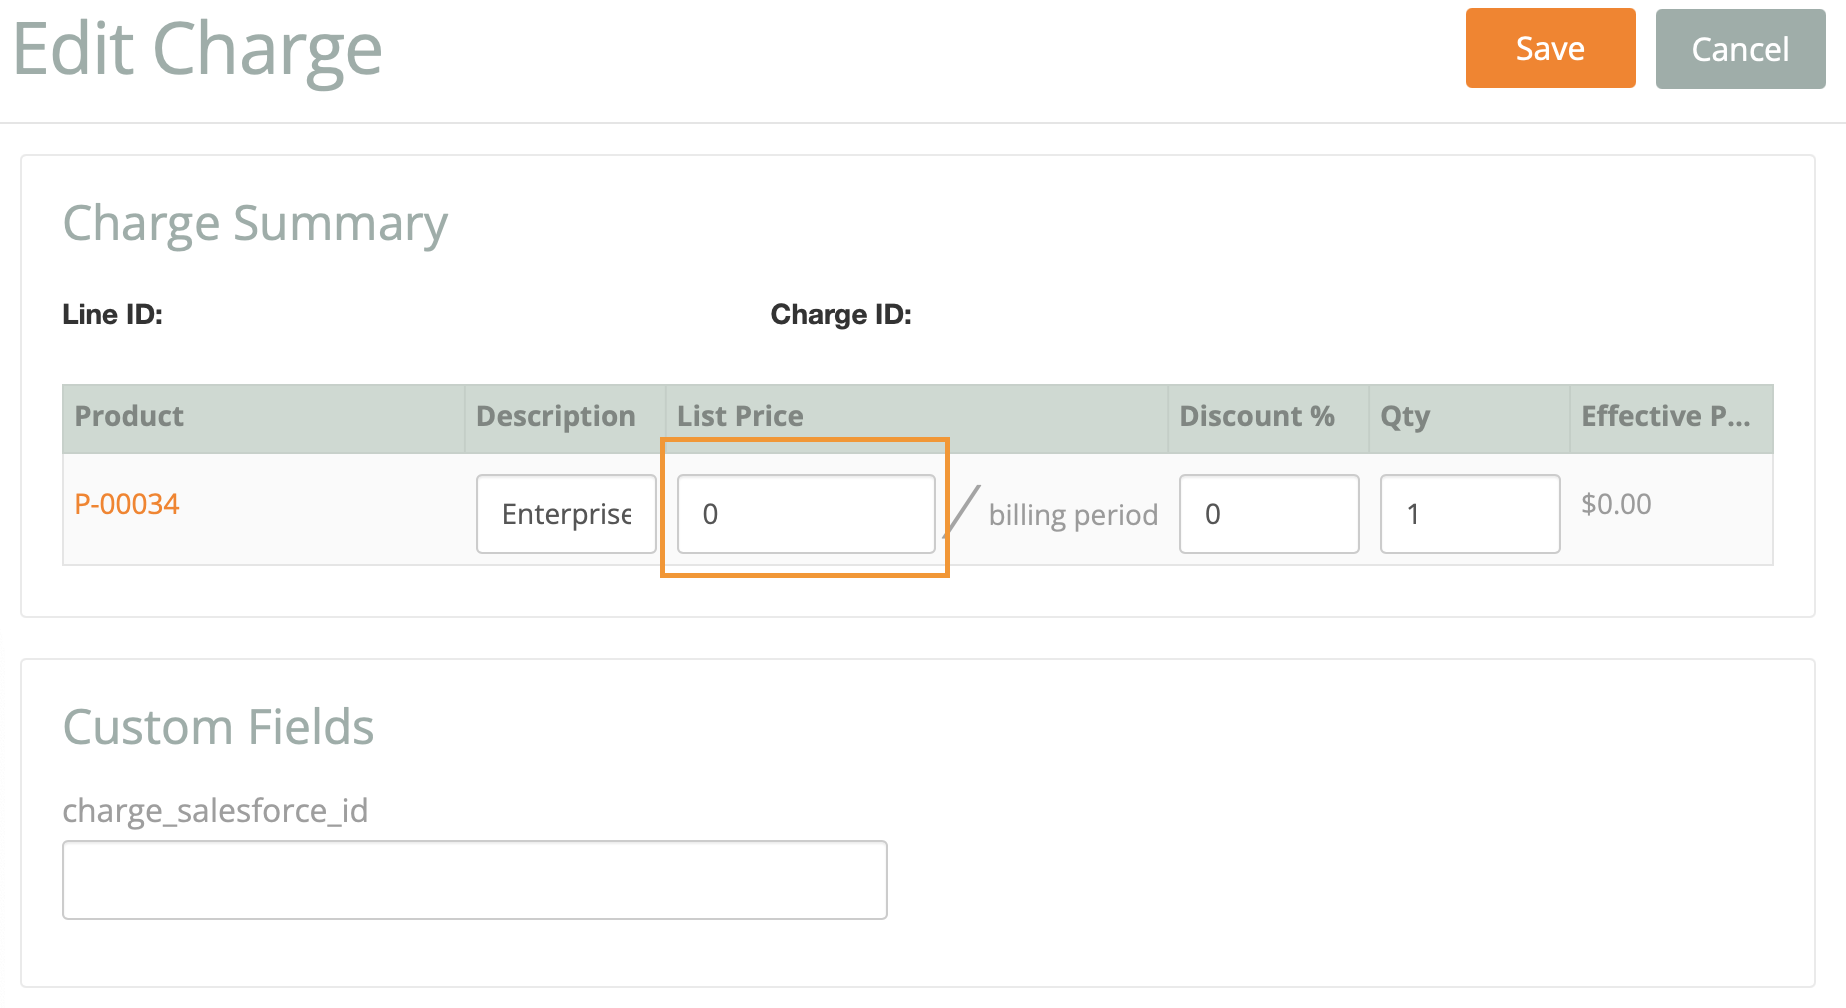Click the Product column header
This screenshot has width=1846, height=1008.
point(264,417)
